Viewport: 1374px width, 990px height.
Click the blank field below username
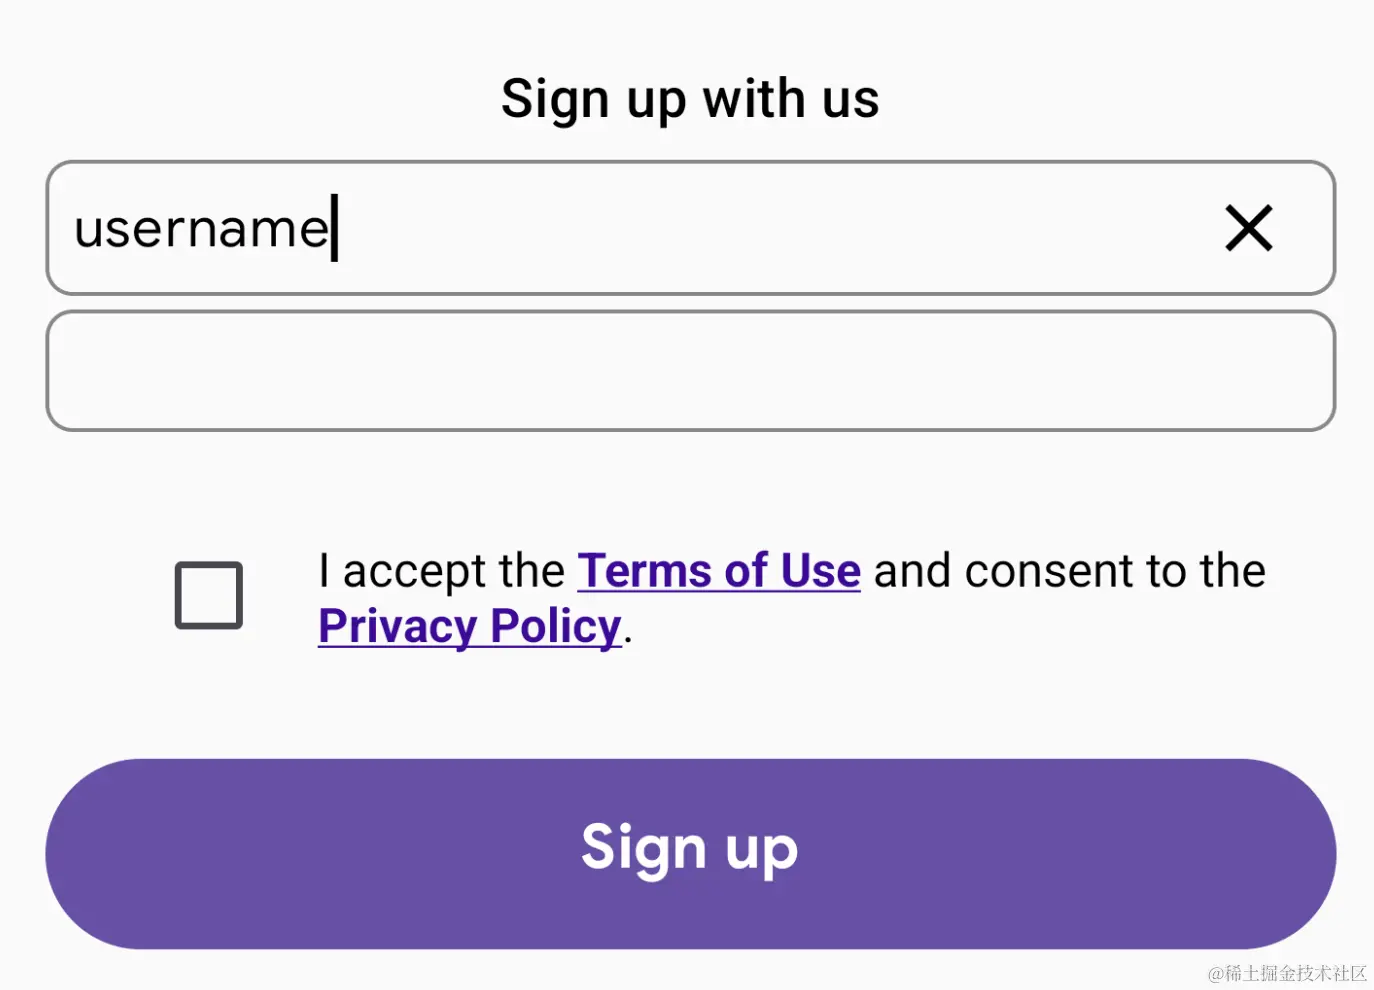pos(690,371)
